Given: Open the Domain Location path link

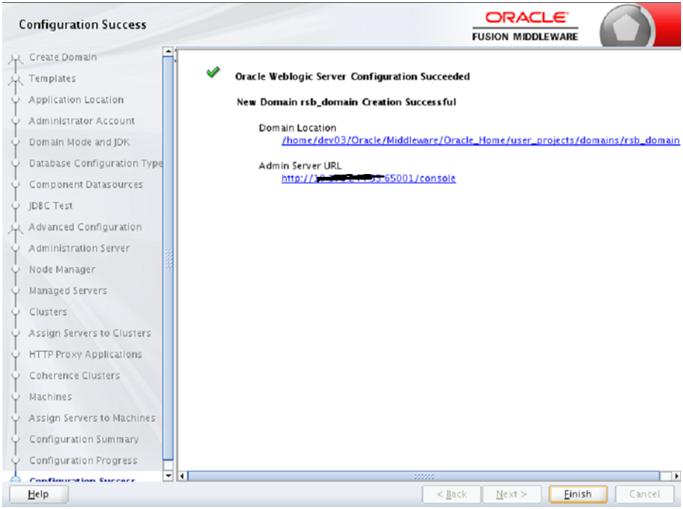Looking at the screenshot, I should pos(480,140).
